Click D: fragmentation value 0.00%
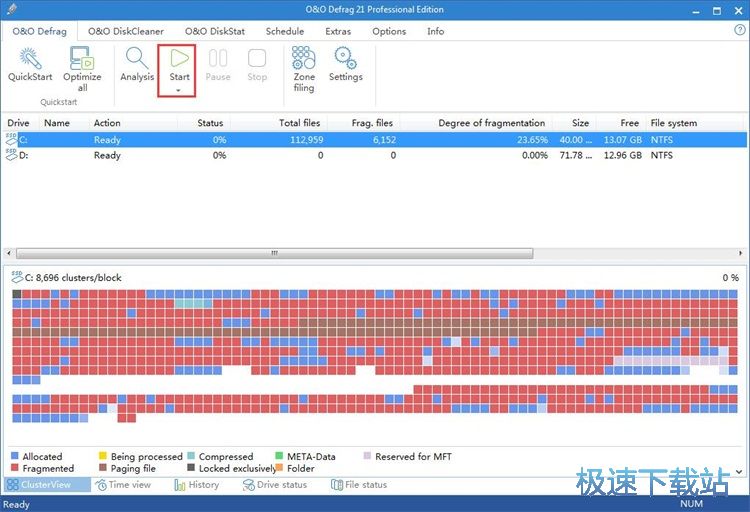750x512 pixels. [x=535, y=155]
